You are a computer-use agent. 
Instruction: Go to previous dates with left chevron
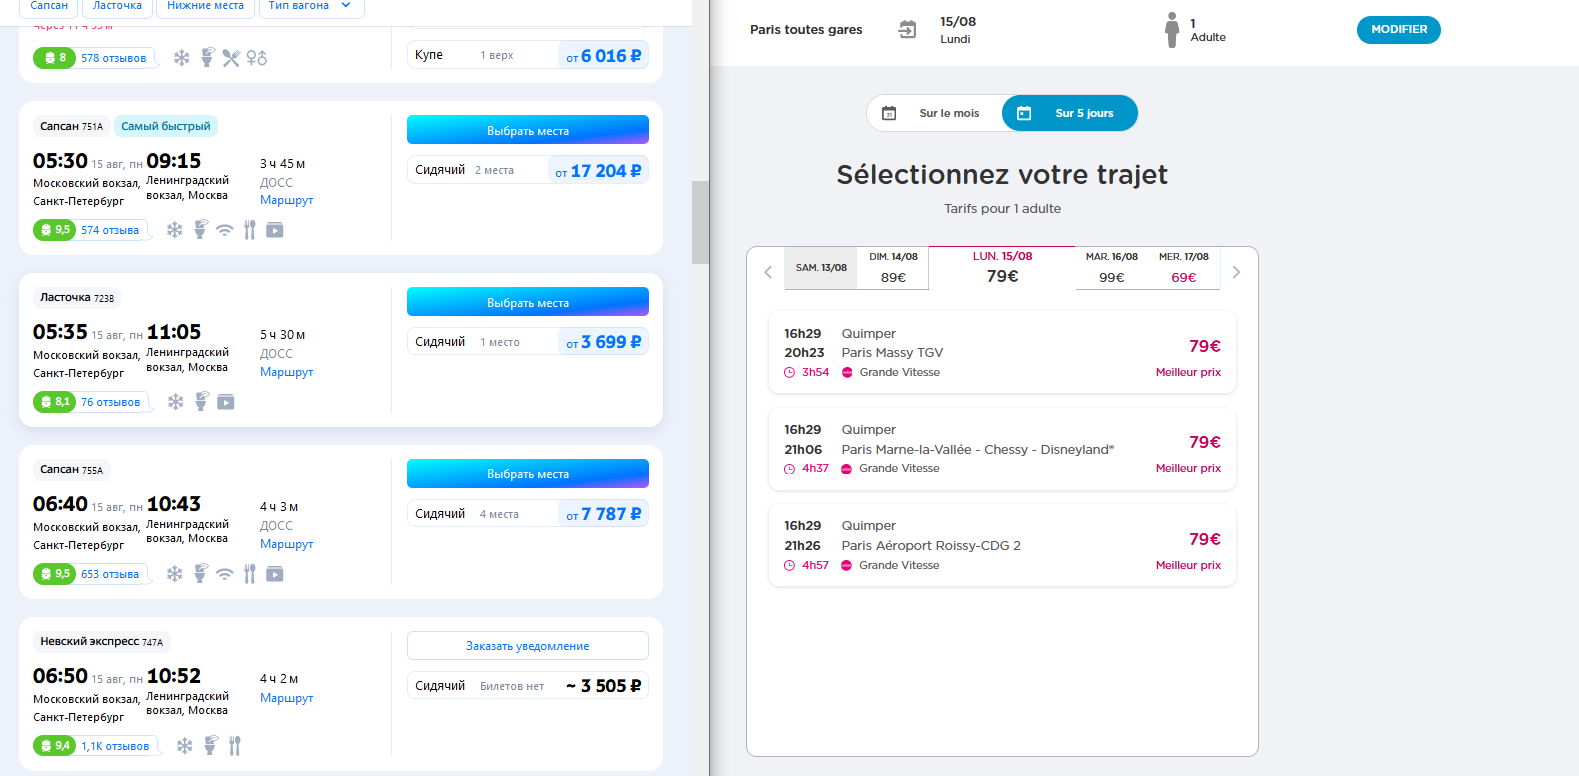click(768, 272)
